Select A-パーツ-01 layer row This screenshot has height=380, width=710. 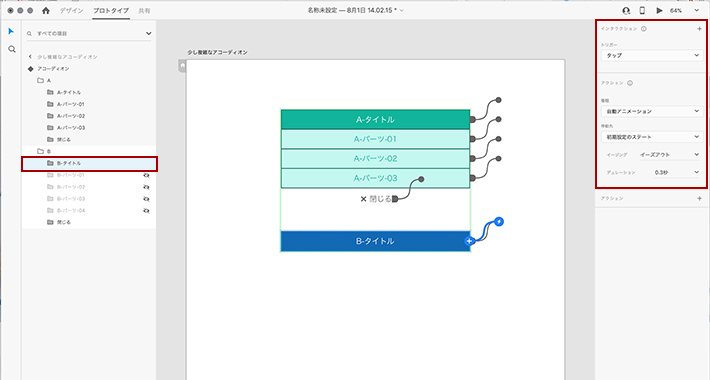89,104
